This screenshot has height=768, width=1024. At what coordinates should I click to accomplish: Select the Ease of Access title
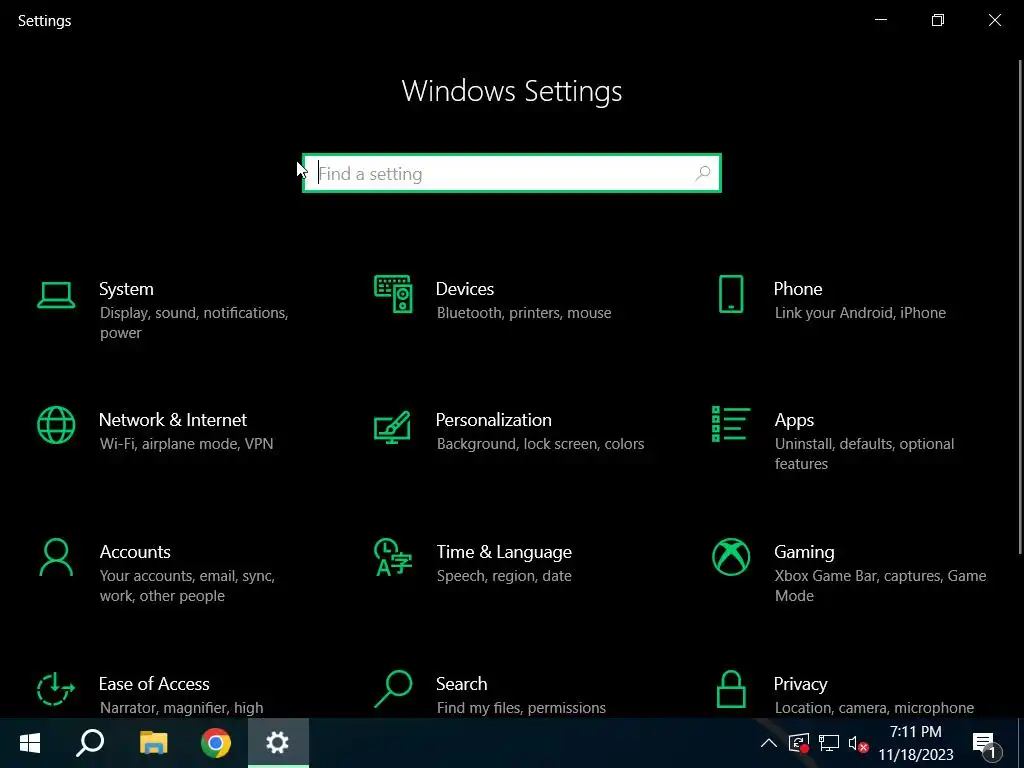tap(153, 684)
